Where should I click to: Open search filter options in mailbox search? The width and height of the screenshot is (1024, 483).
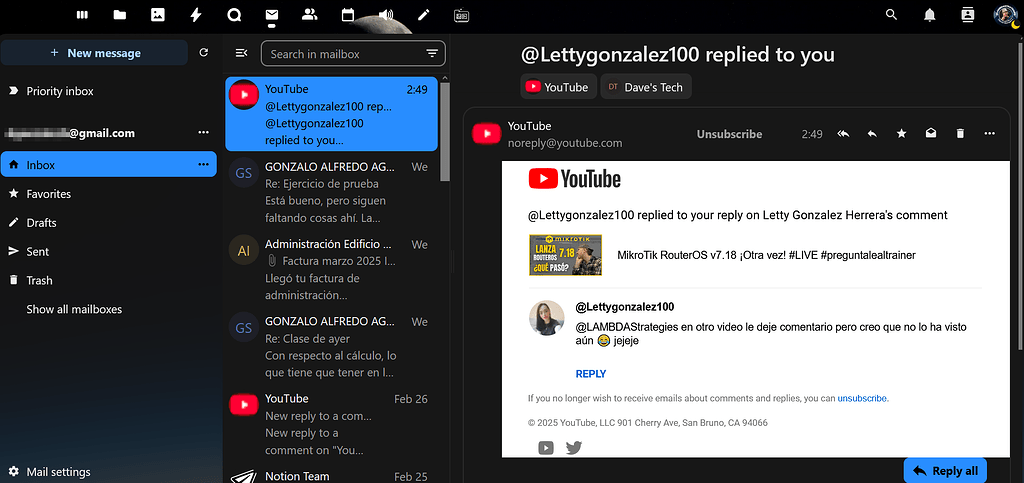pyautogui.click(x=432, y=54)
